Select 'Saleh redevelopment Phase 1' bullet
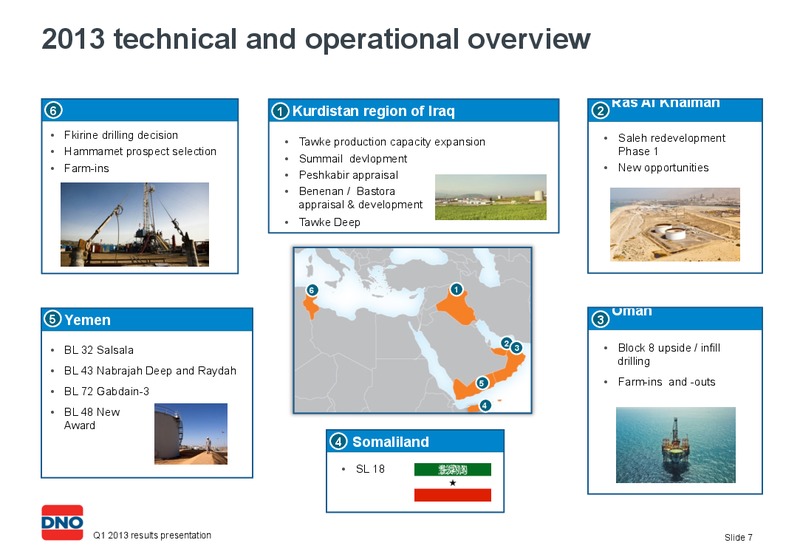This screenshot has height=554, width=800. (x=671, y=145)
